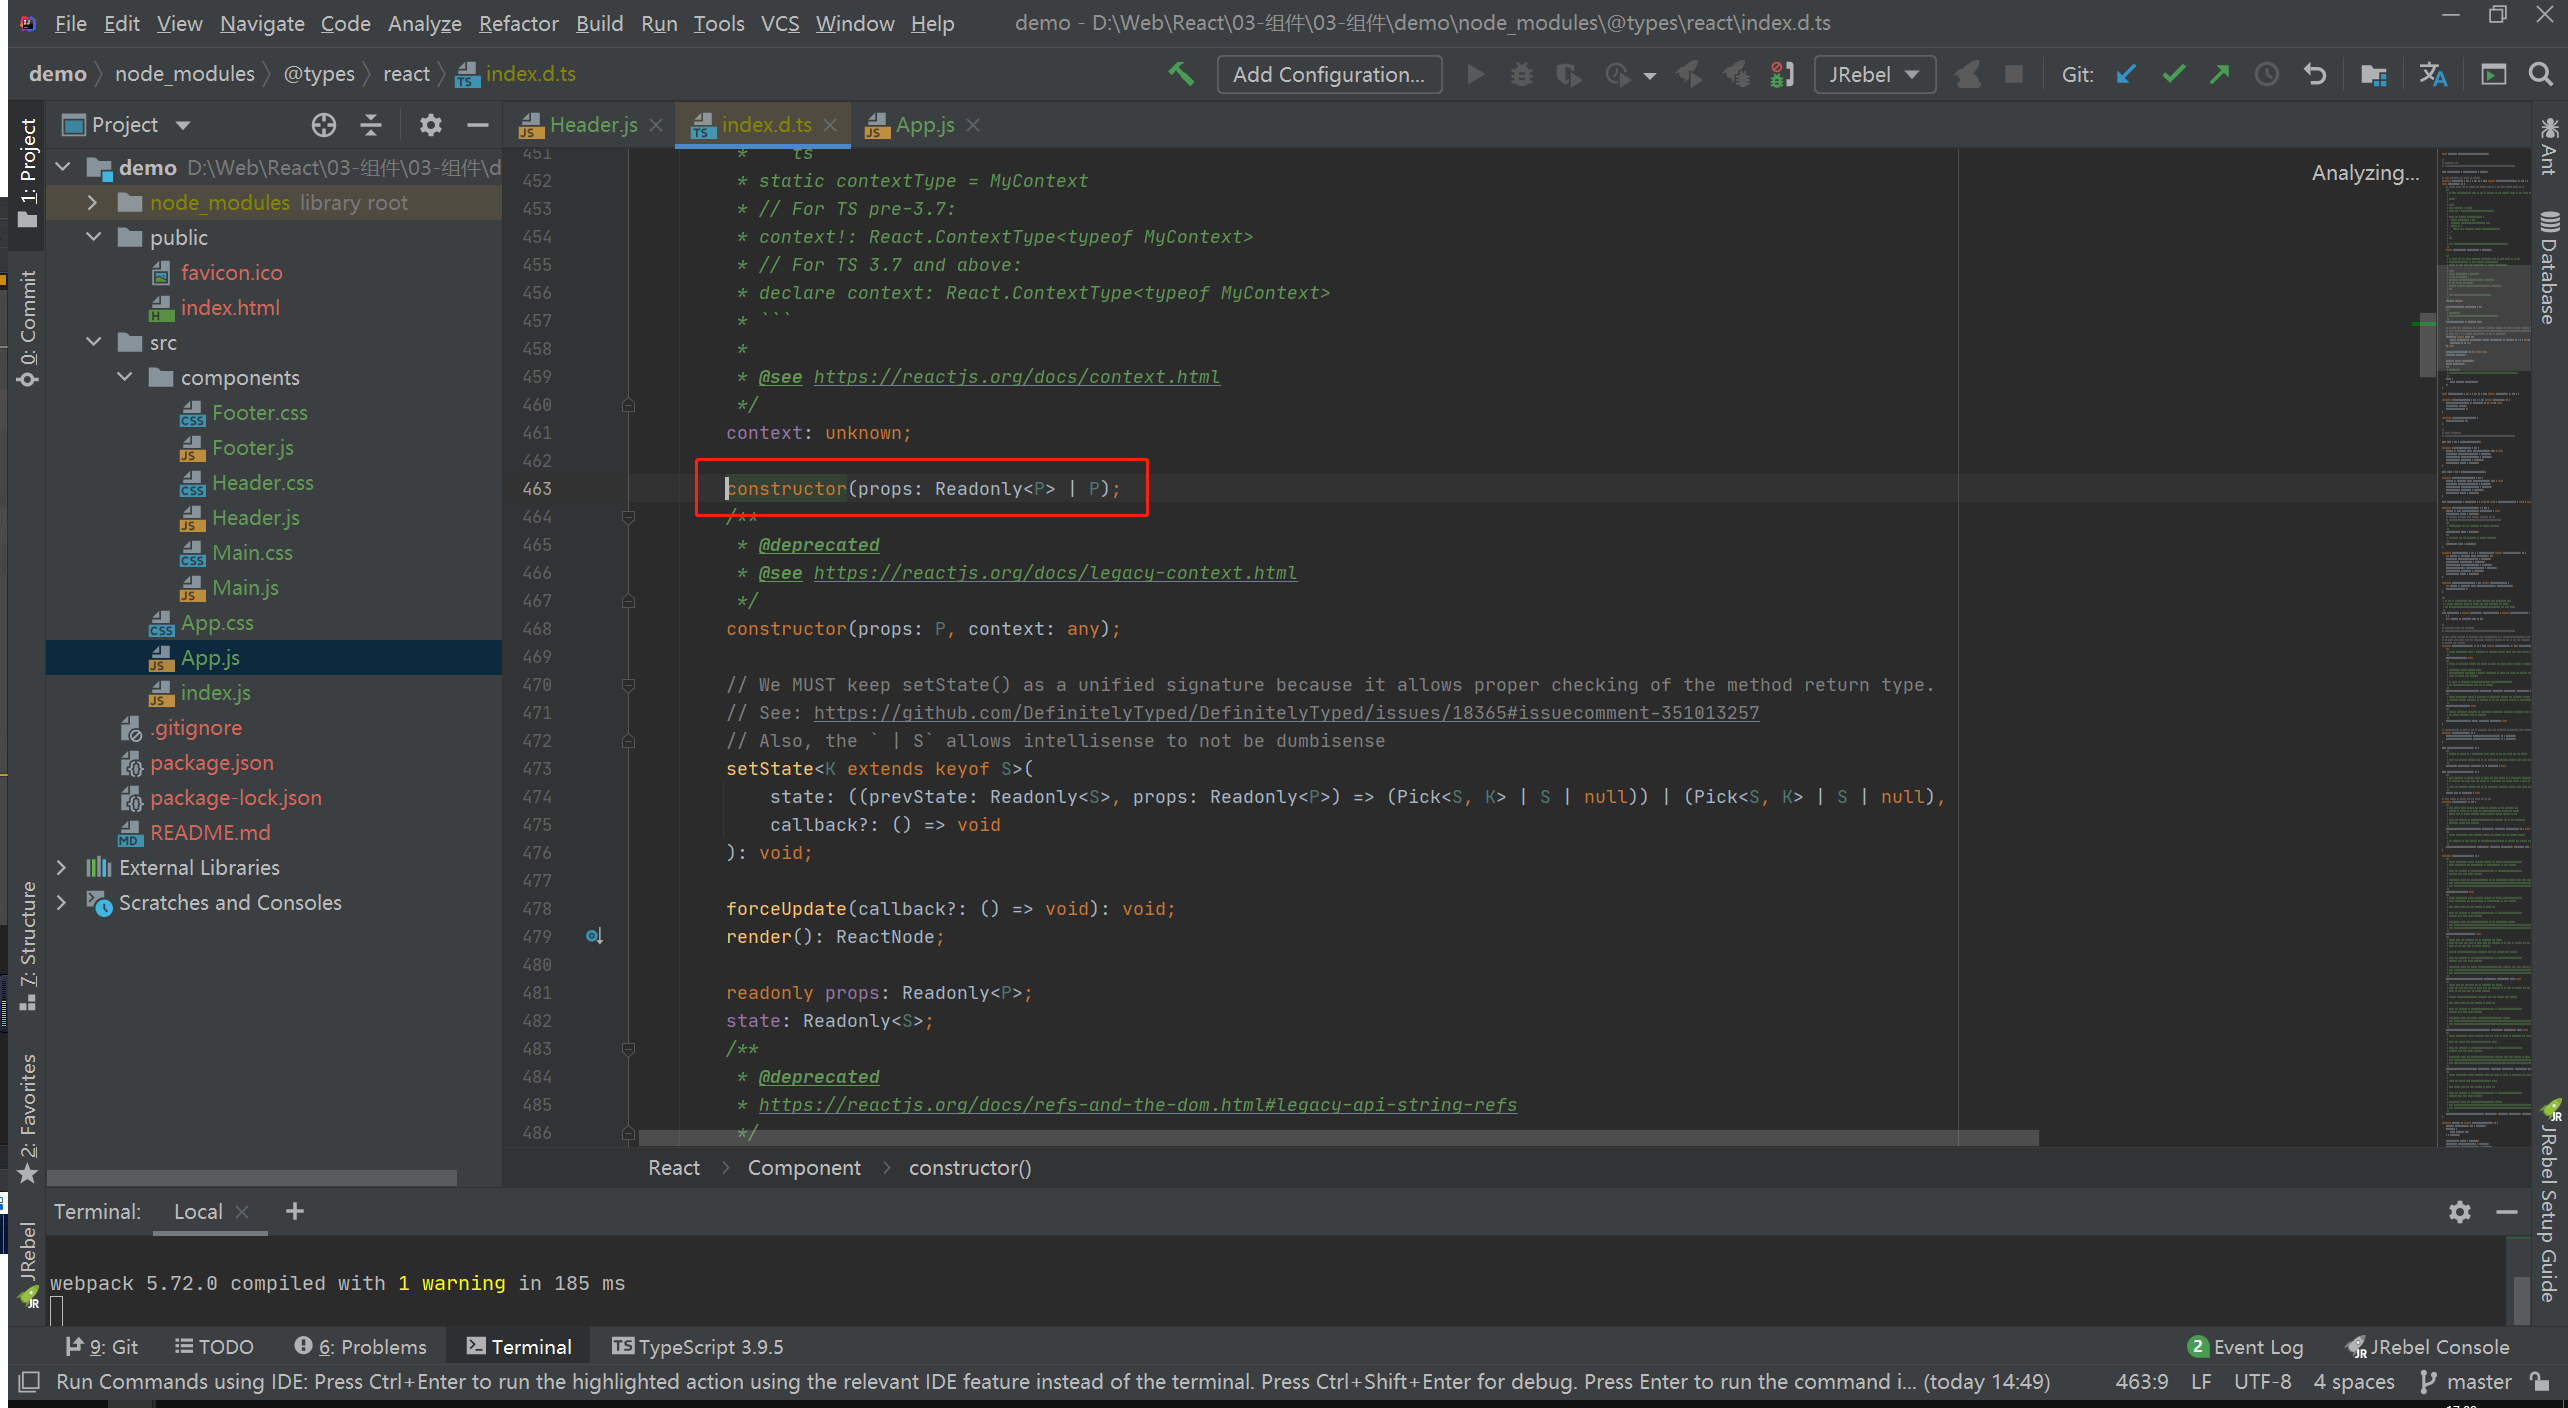The height and width of the screenshot is (1408, 2568).
Task: Open the Translate icon in toolbar
Action: coord(2432,74)
